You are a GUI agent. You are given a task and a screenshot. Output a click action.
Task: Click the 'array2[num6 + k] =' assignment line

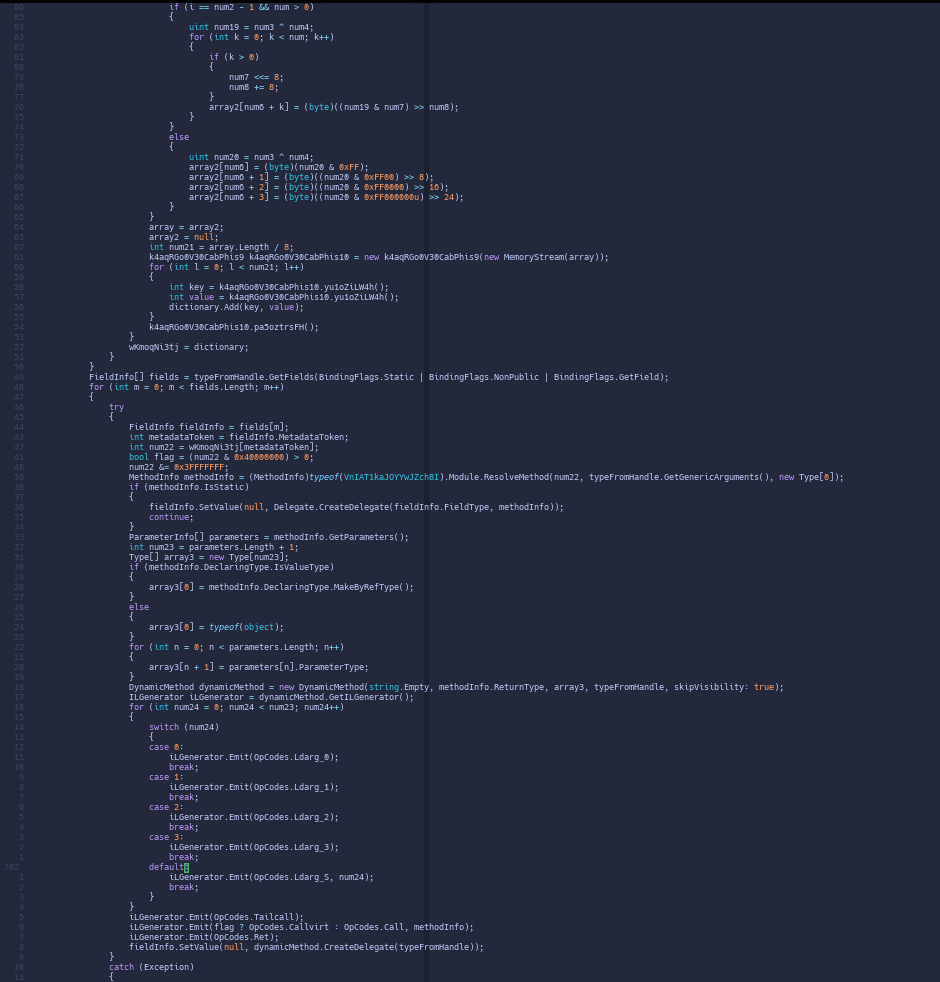point(334,107)
